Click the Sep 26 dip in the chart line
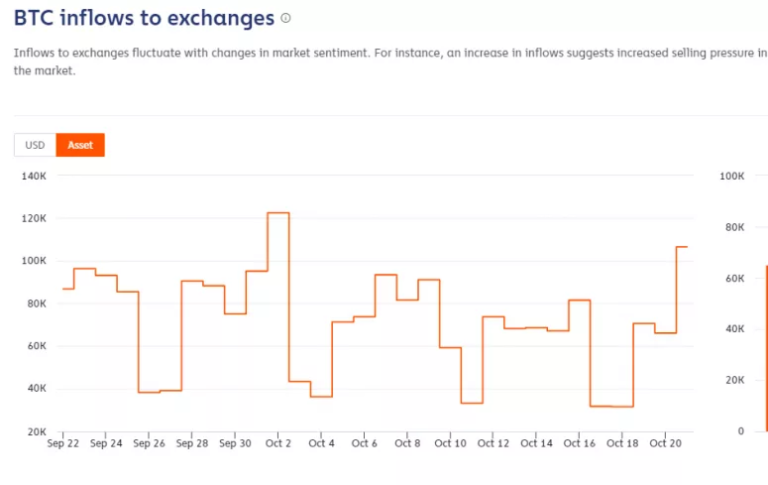Image resolution: width=768 pixels, height=485 pixels. (149, 392)
